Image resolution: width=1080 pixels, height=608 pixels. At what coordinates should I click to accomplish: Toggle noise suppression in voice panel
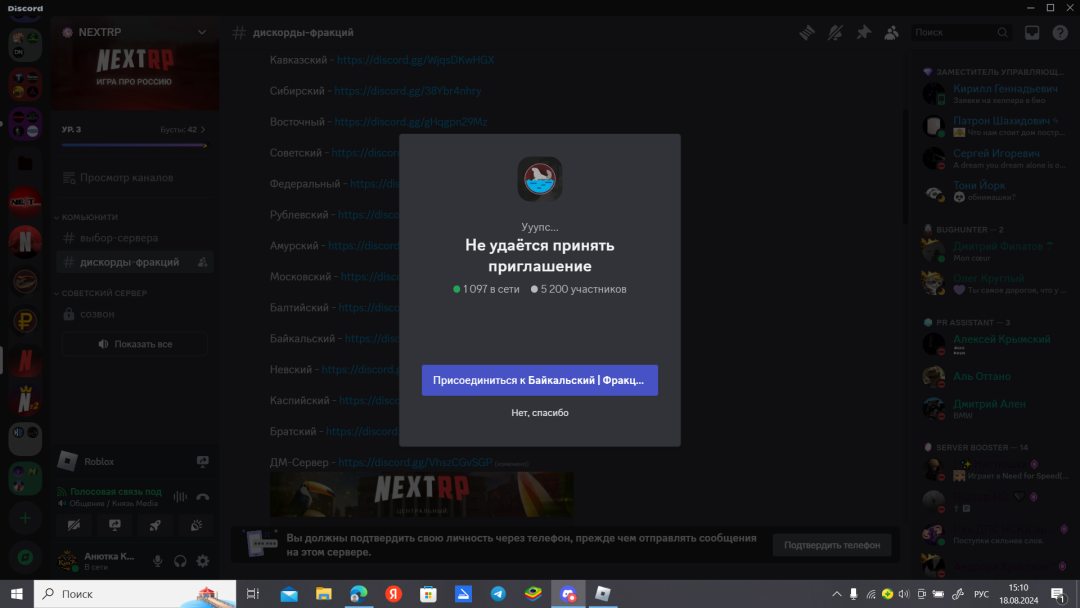pyautogui.click(x=180, y=496)
